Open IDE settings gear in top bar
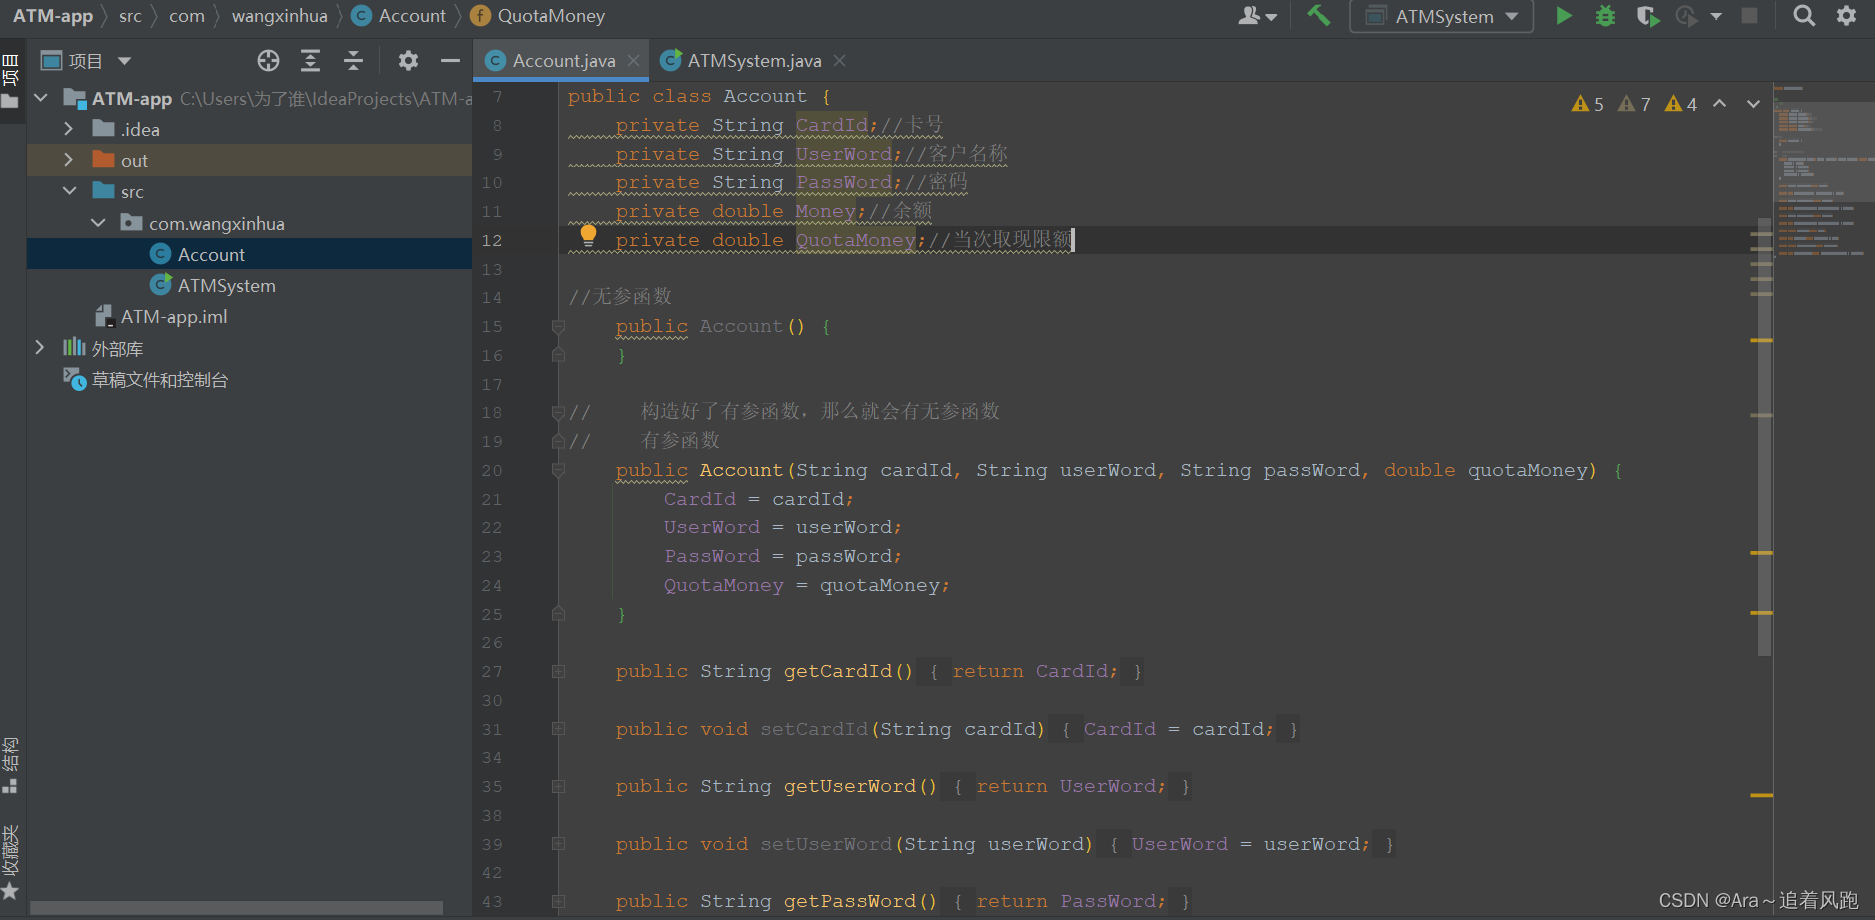Image resolution: width=1875 pixels, height=920 pixels. point(1847,16)
